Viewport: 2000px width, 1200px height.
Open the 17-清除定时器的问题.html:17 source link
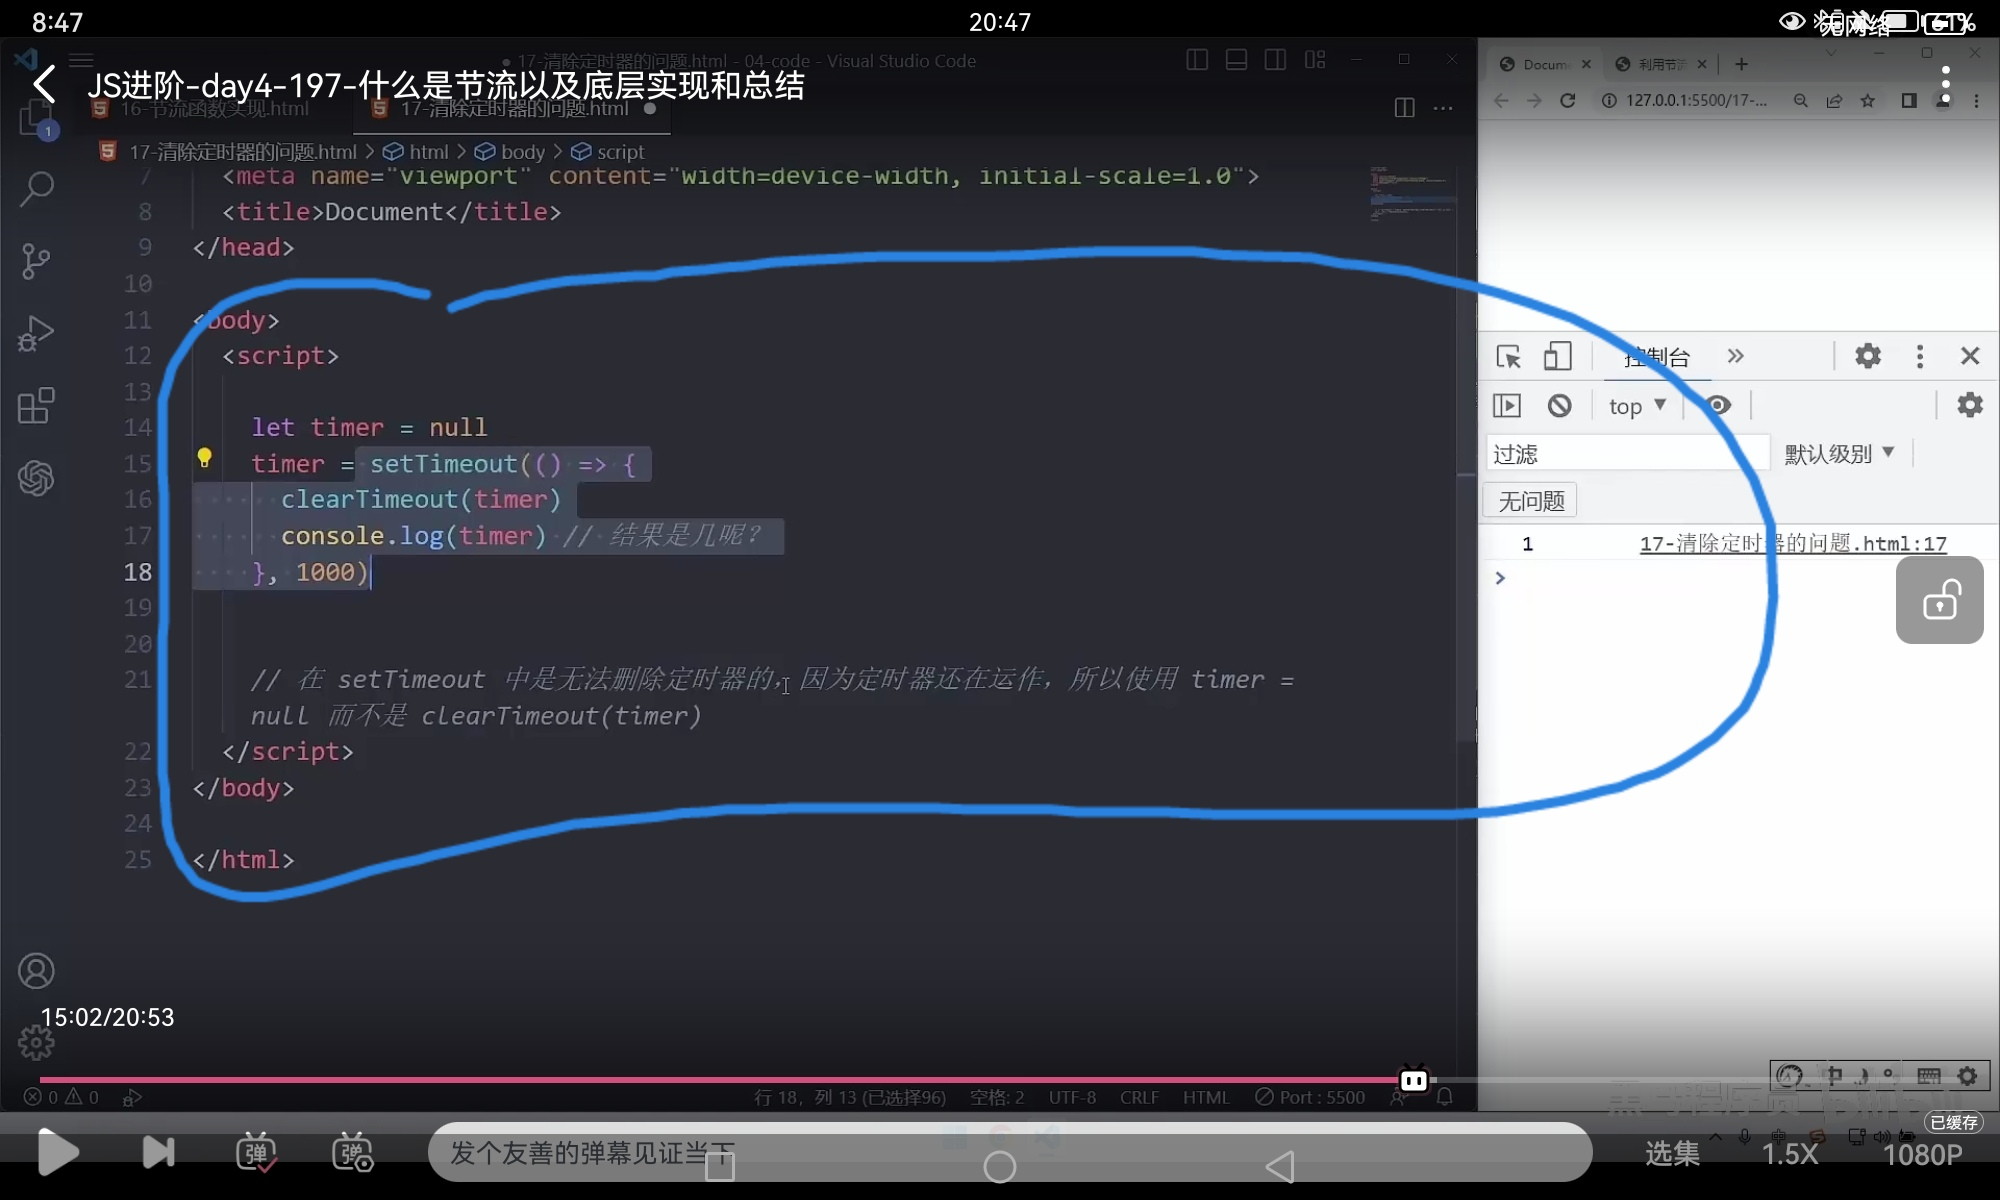tap(1792, 544)
